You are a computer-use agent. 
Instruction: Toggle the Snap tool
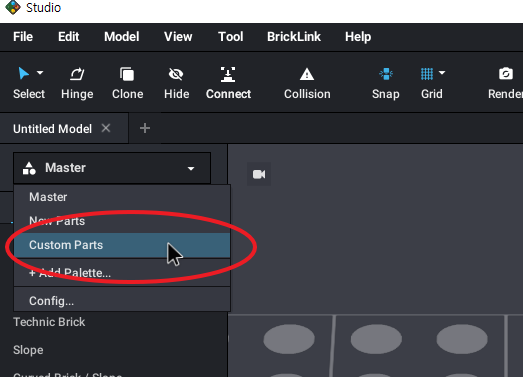tap(386, 83)
